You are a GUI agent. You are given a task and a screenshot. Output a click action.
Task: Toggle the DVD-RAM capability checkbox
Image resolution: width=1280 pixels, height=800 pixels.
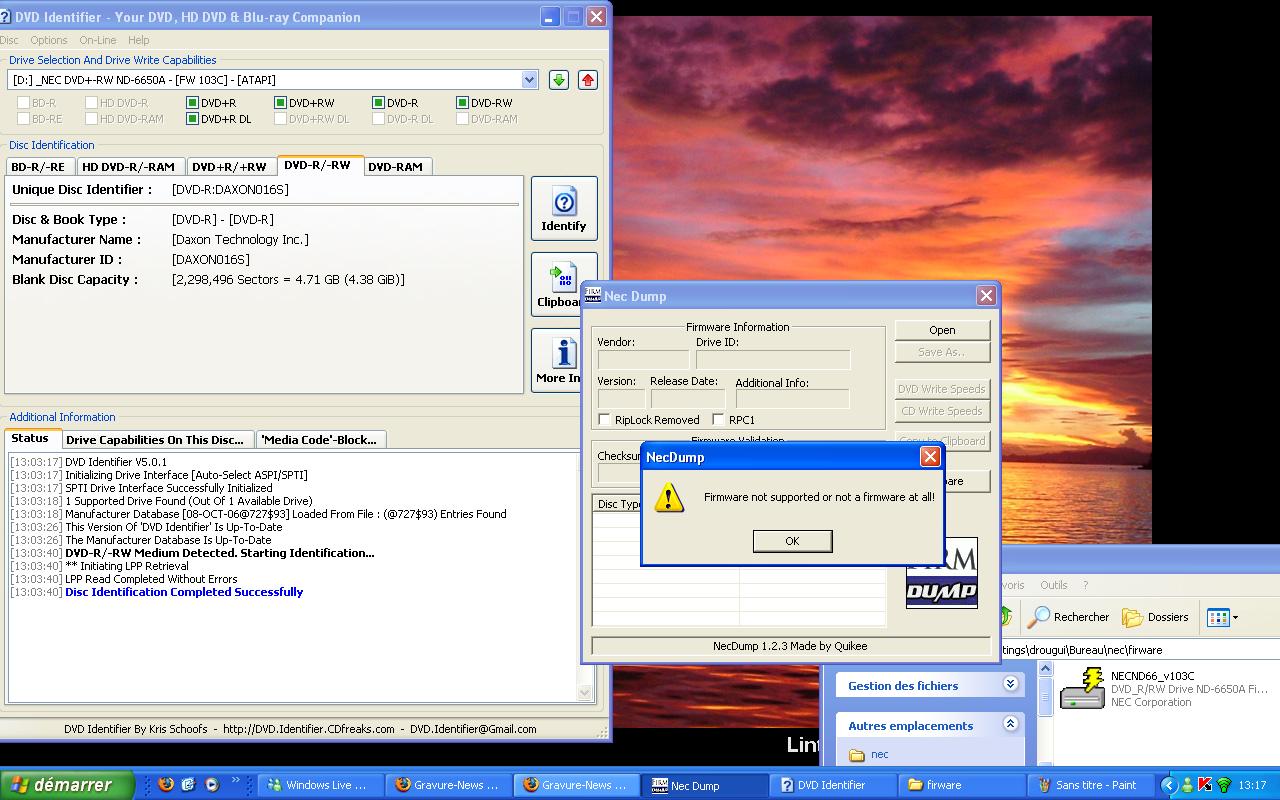tap(462, 119)
